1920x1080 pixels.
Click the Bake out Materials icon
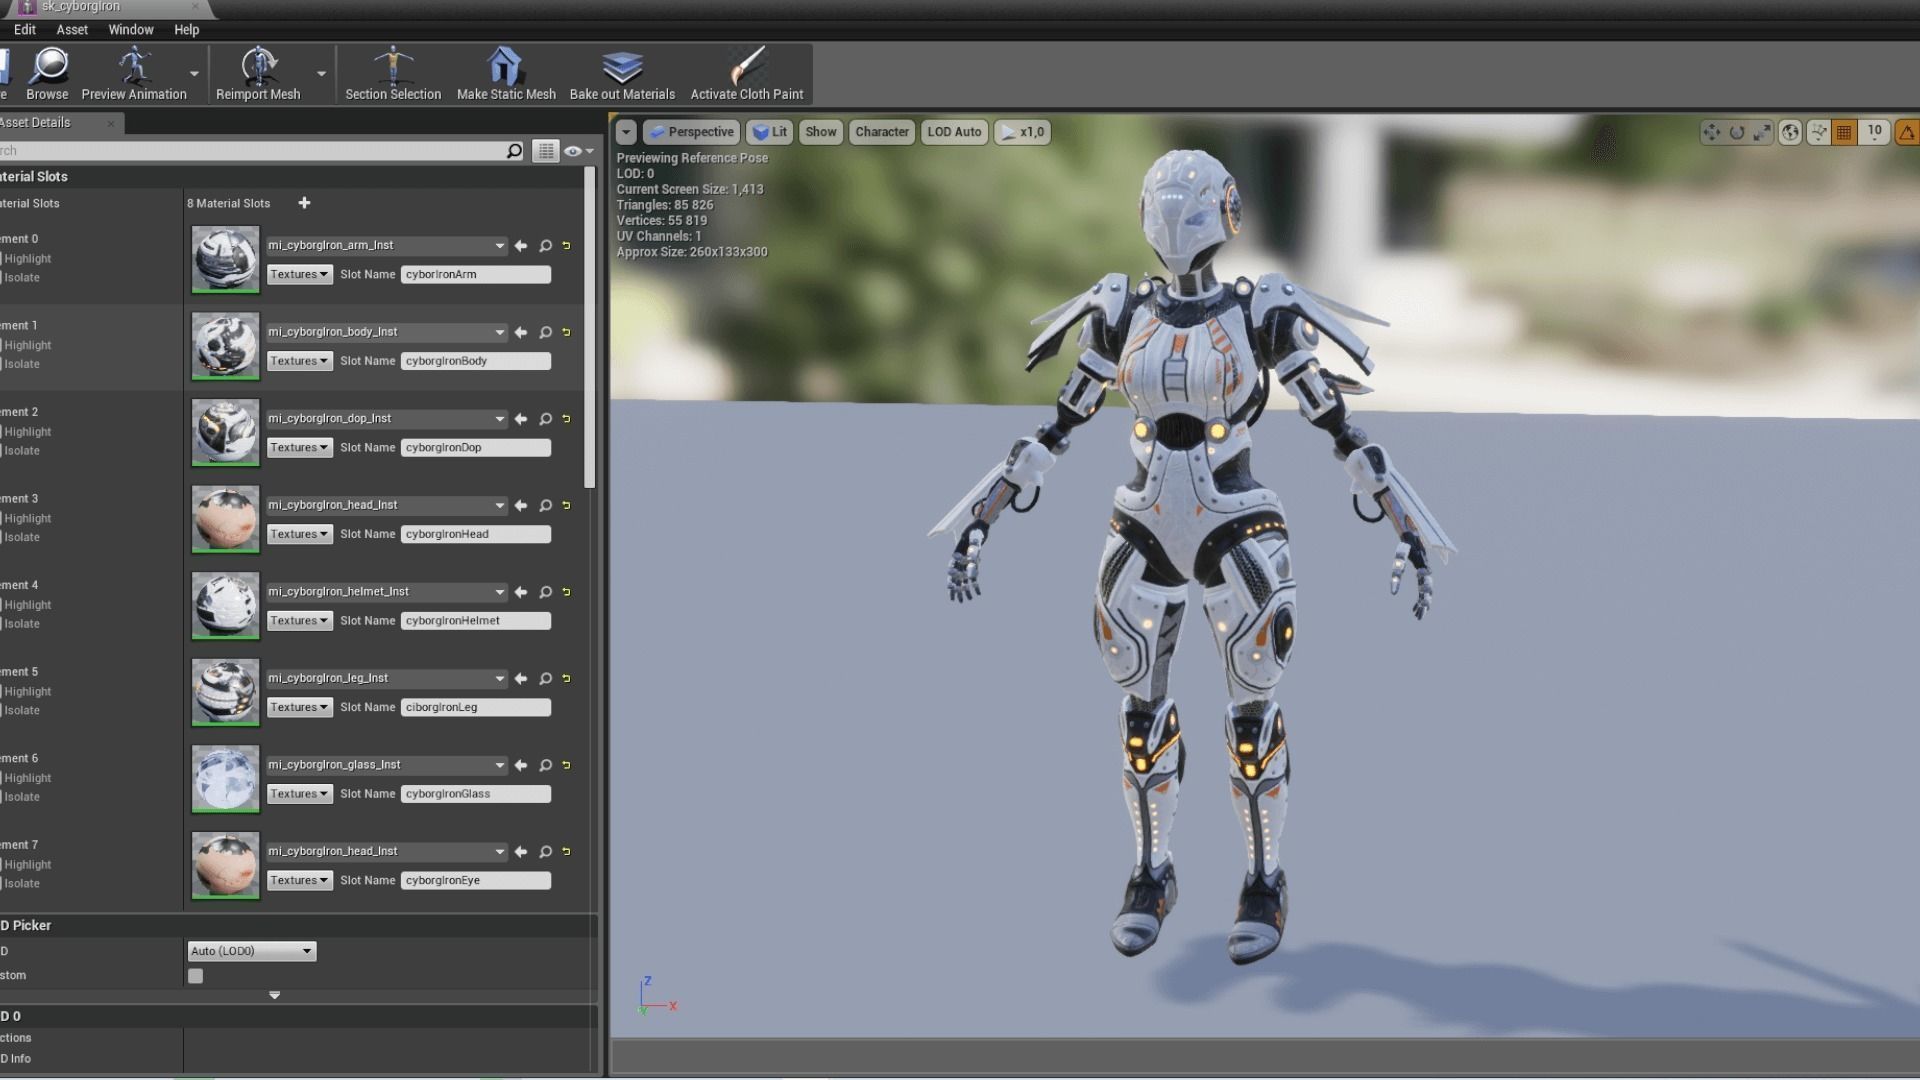(622, 74)
